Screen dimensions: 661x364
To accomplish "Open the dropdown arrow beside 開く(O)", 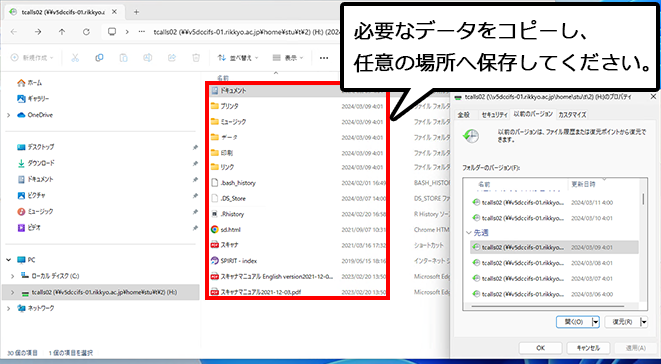I will (595, 322).
